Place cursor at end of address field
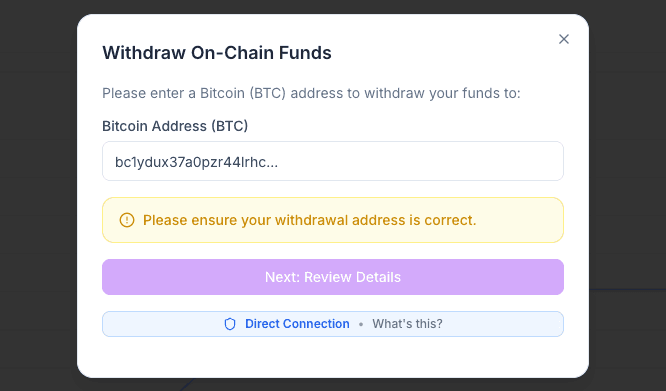 [x=420, y=162]
